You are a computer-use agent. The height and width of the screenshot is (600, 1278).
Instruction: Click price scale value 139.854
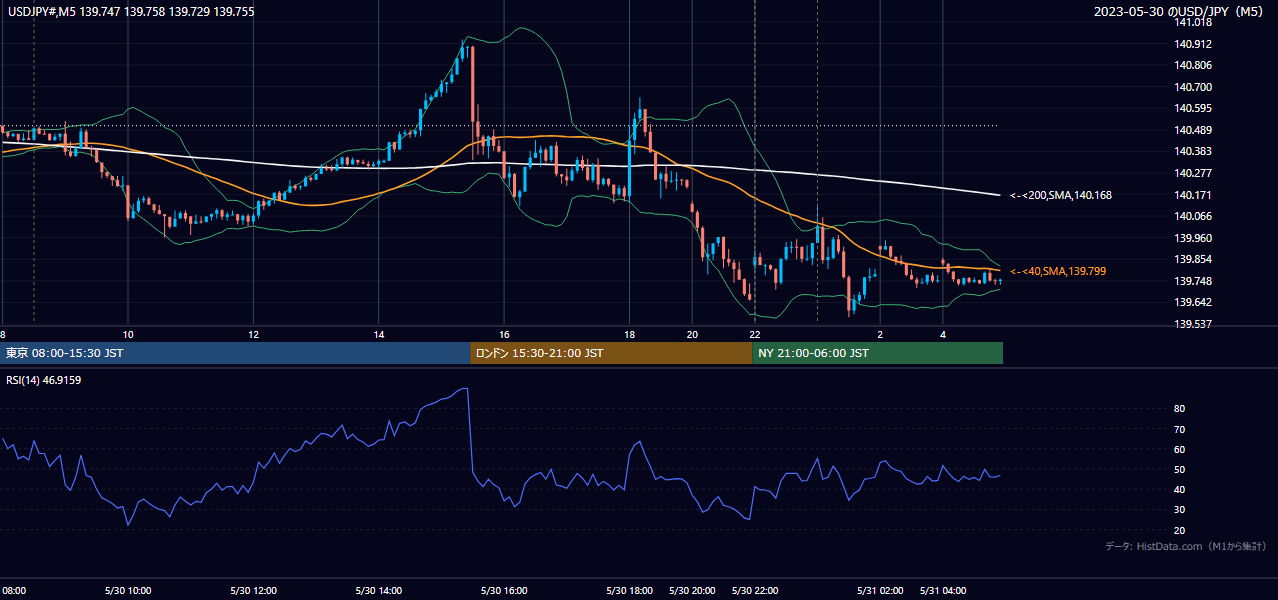pos(1193,259)
